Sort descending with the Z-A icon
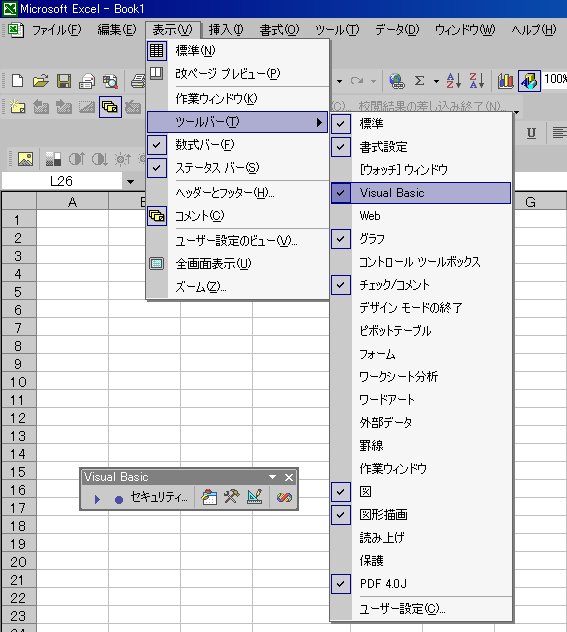The image size is (567, 632). (476, 81)
